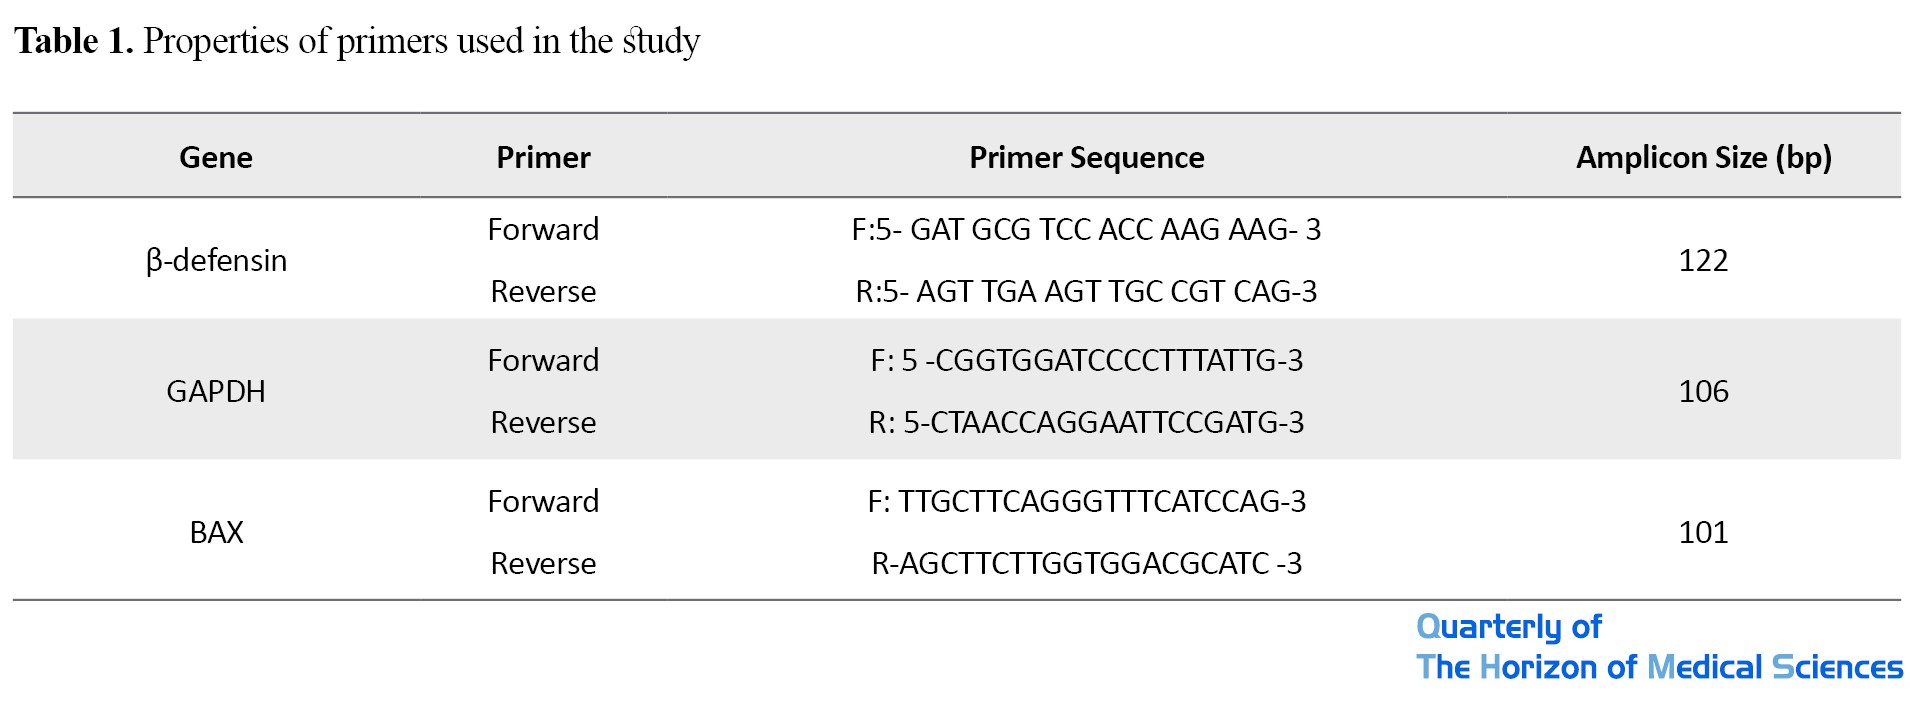Click the Forward label in BAX row
The height and width of the screenshot is (725, 1910).
coord(543,501)
